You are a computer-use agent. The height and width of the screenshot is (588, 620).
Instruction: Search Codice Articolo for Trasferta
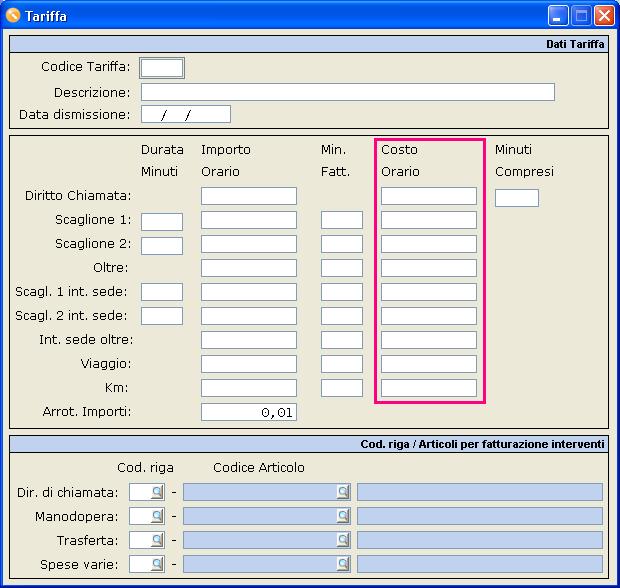[343, 540]
